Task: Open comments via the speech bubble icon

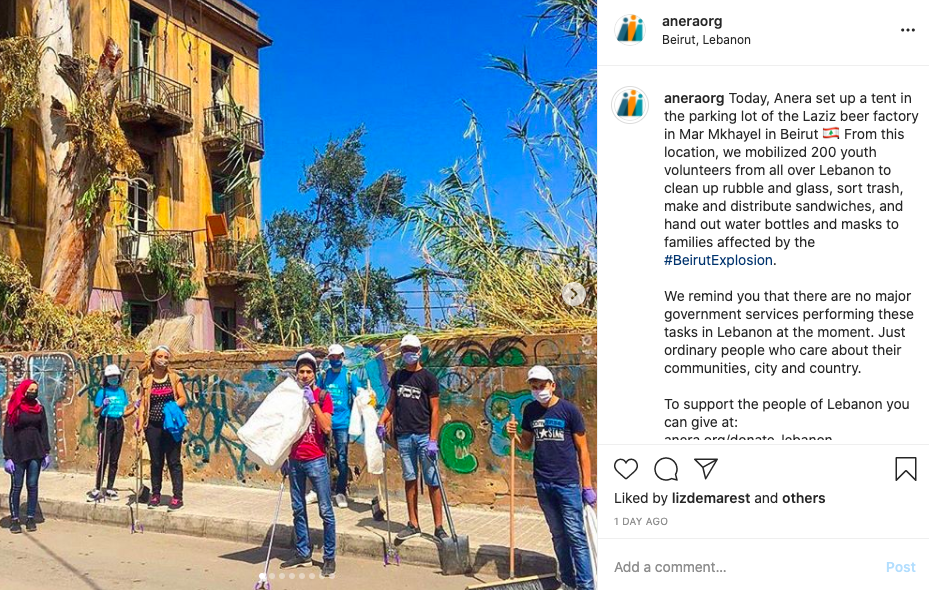Action: [666, 469]
